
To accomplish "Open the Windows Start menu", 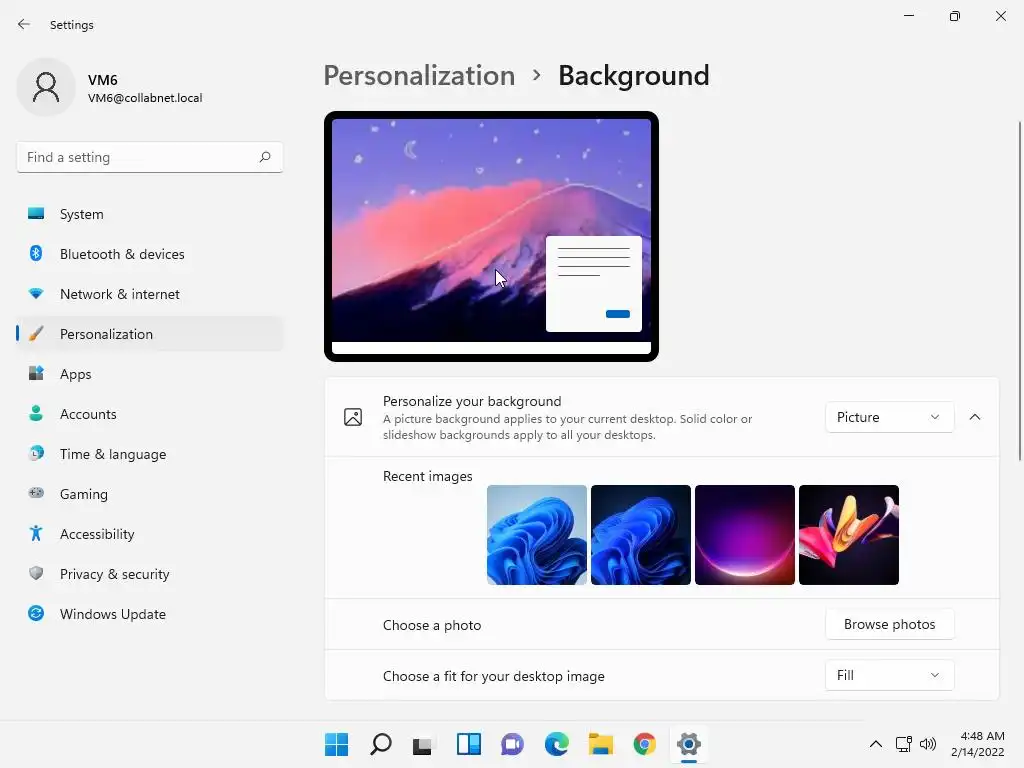I will [x=336, y=744].
